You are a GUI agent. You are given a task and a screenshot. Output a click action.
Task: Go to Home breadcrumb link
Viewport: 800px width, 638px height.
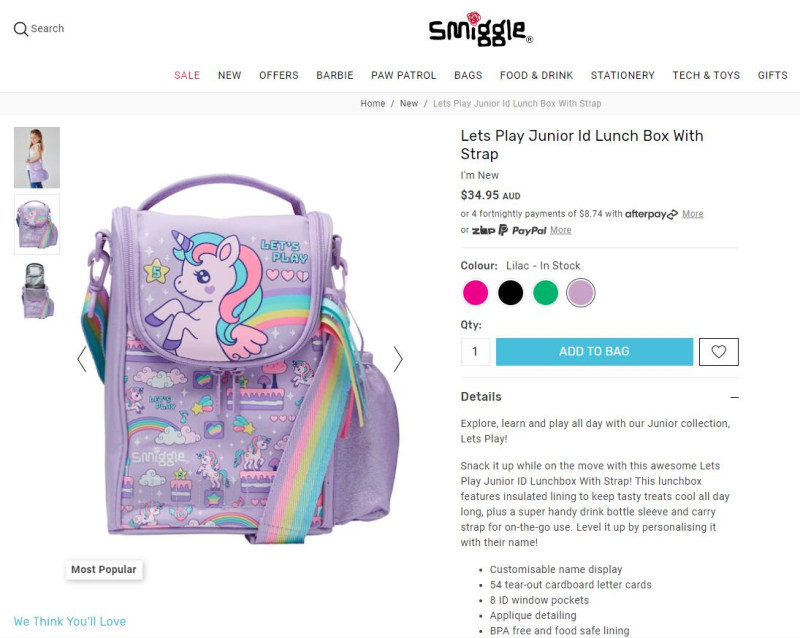point(372,104)
